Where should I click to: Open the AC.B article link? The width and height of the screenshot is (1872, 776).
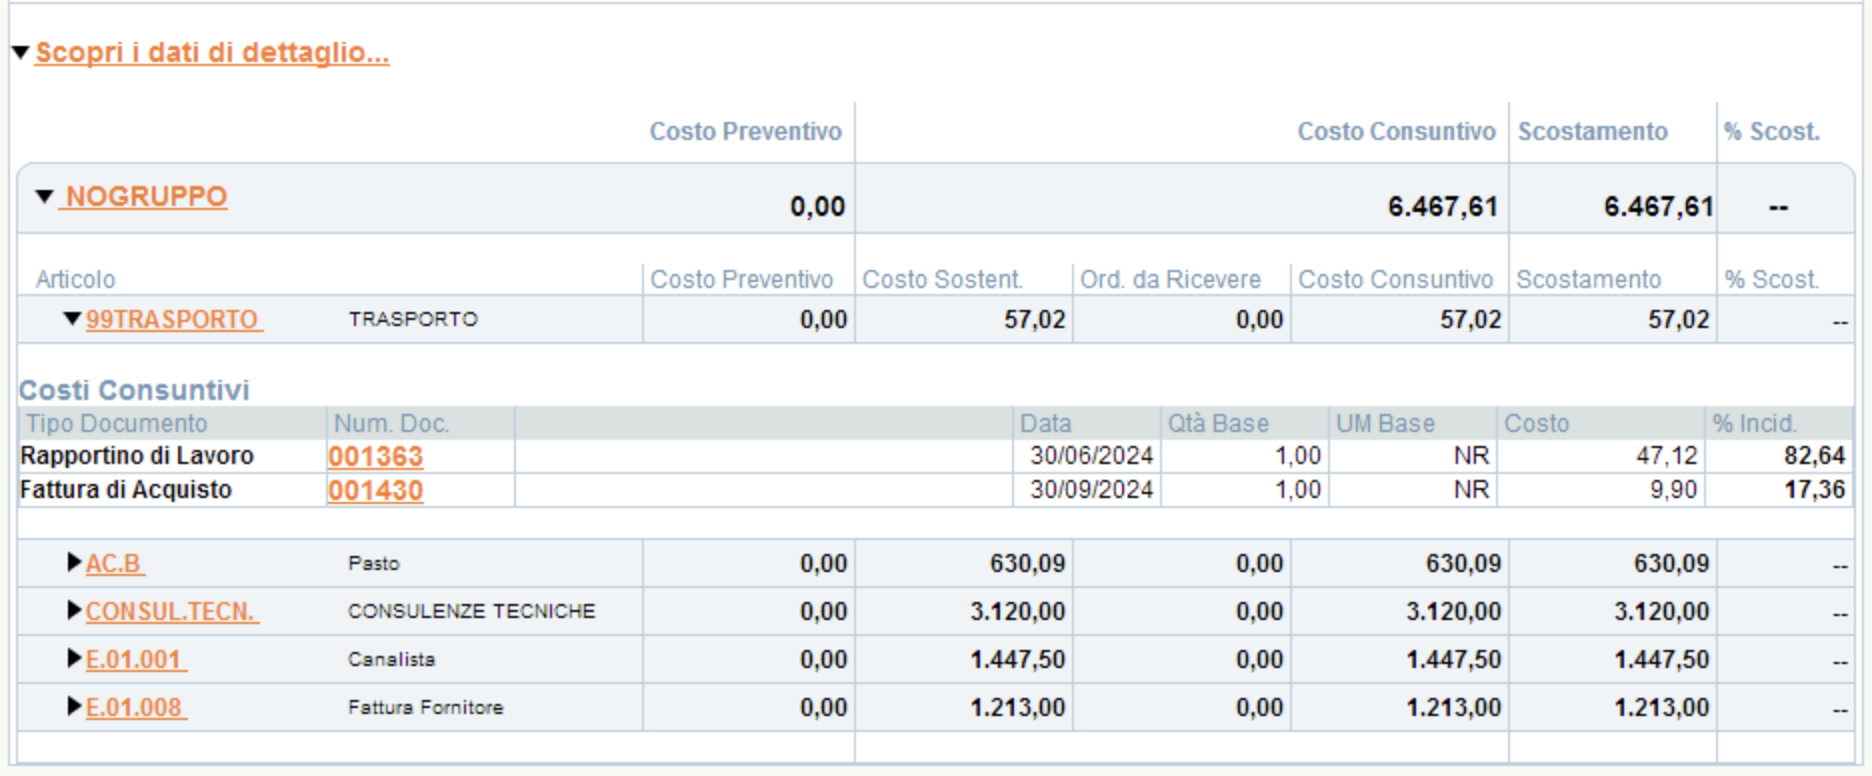(114, 563)
